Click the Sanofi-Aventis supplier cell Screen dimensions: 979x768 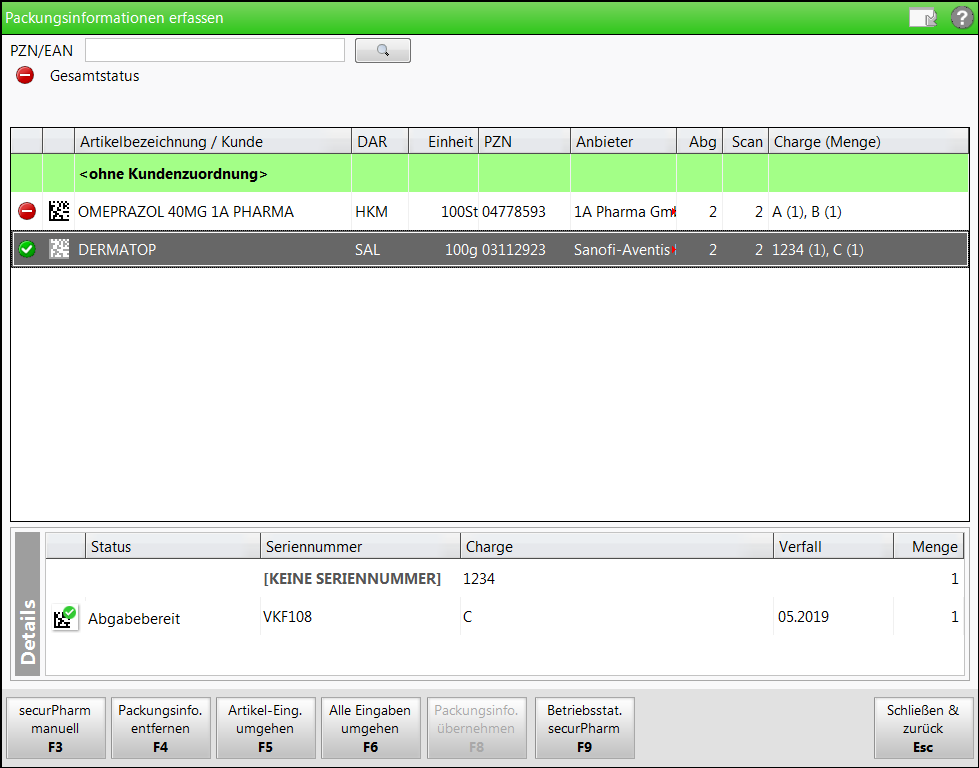pyautogui.click(x=624, y=250)
